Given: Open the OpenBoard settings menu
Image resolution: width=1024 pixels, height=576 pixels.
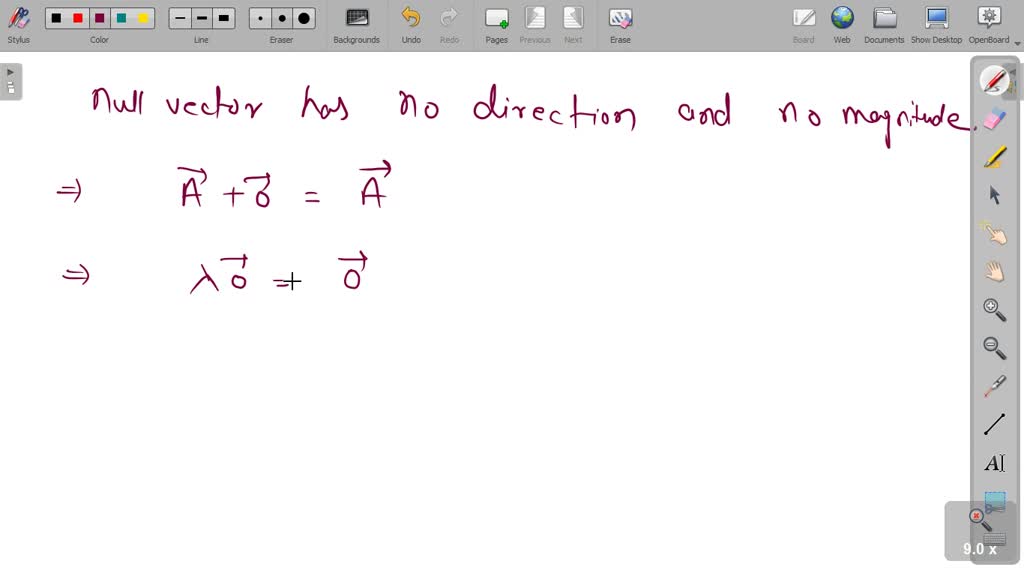Looking at the screenshot, I should [989, 25].
